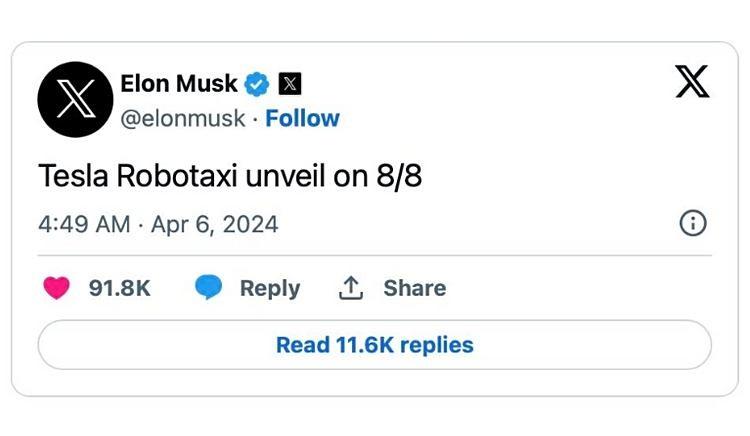The height and width of the screenshot is (436, 750).
Task: Follow the @elonmusk account
Action: pos(302,118)
